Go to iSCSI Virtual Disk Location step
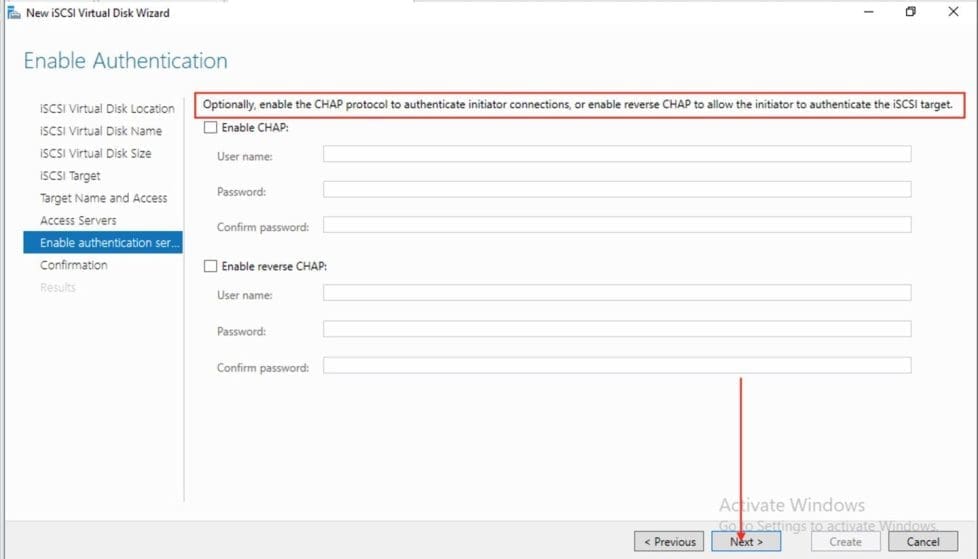 tap(107, 109)
